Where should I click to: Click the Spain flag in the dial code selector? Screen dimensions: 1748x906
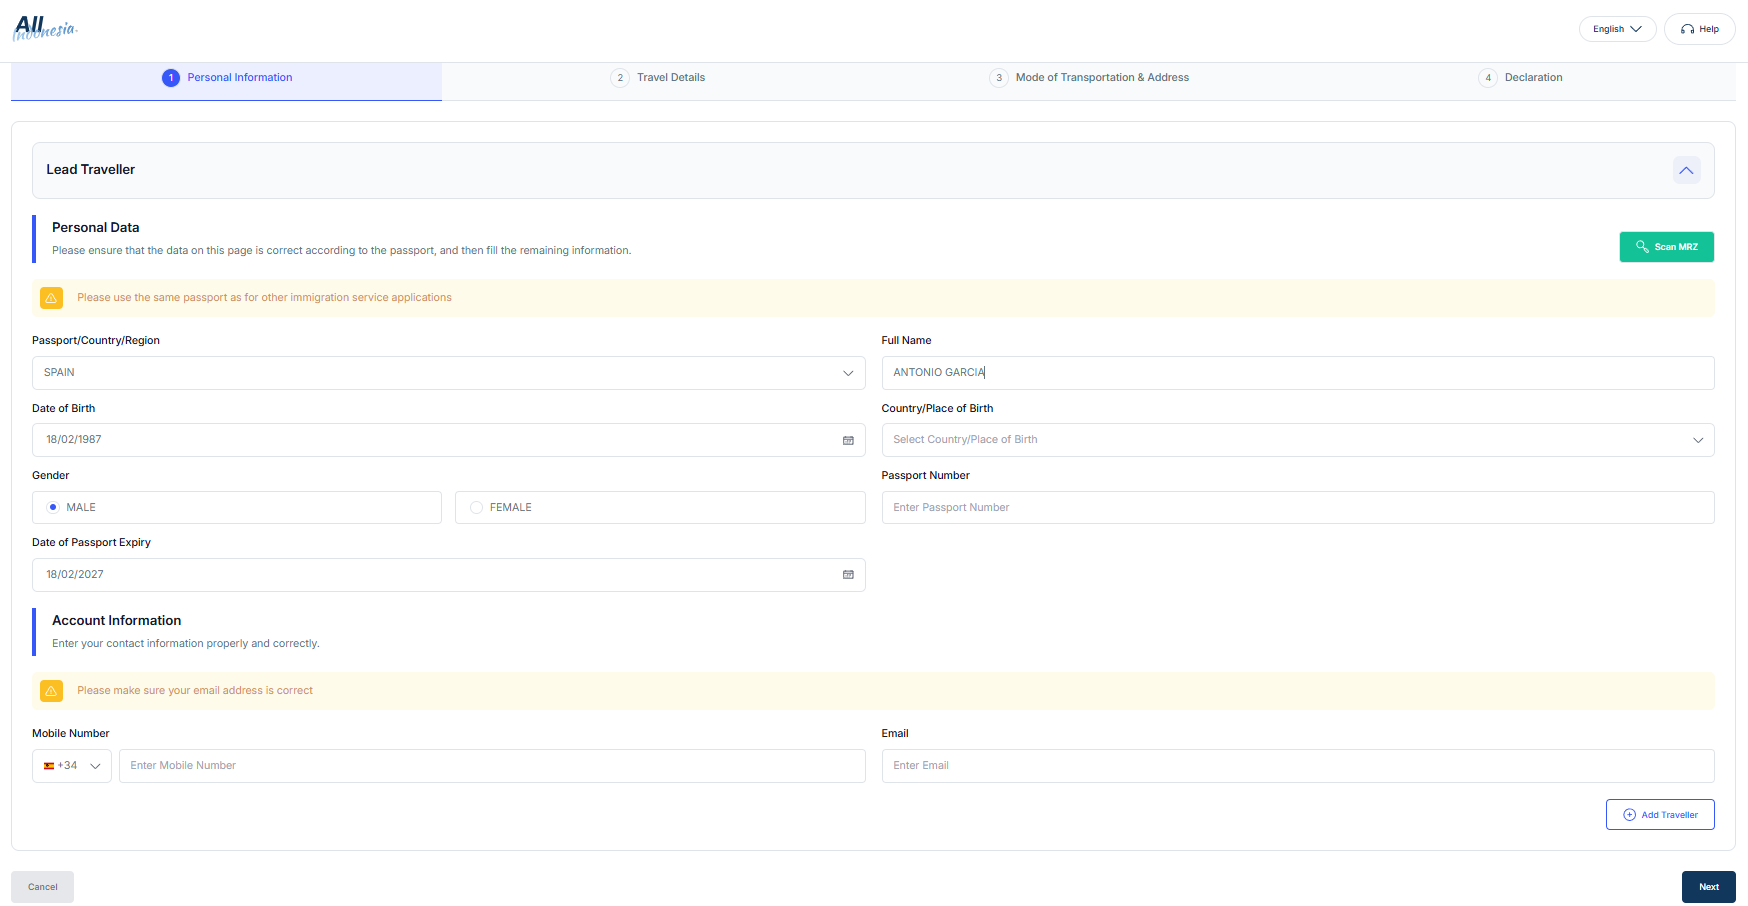point(50,765)
